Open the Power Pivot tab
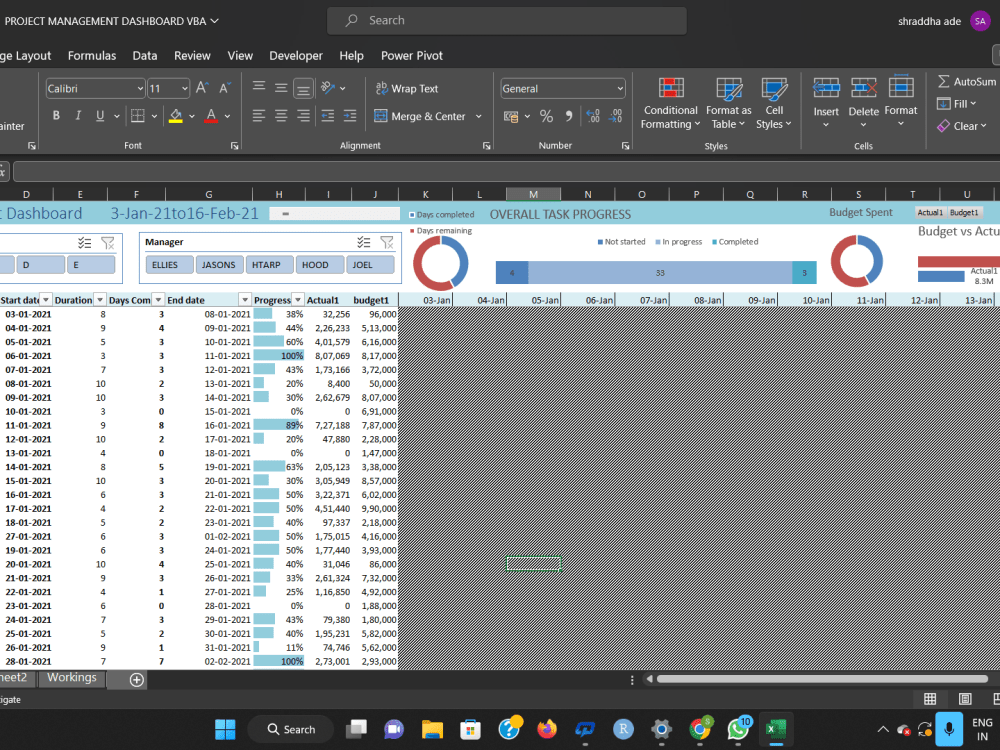Viewport: 1000px width, 750px height. point(411,55)
